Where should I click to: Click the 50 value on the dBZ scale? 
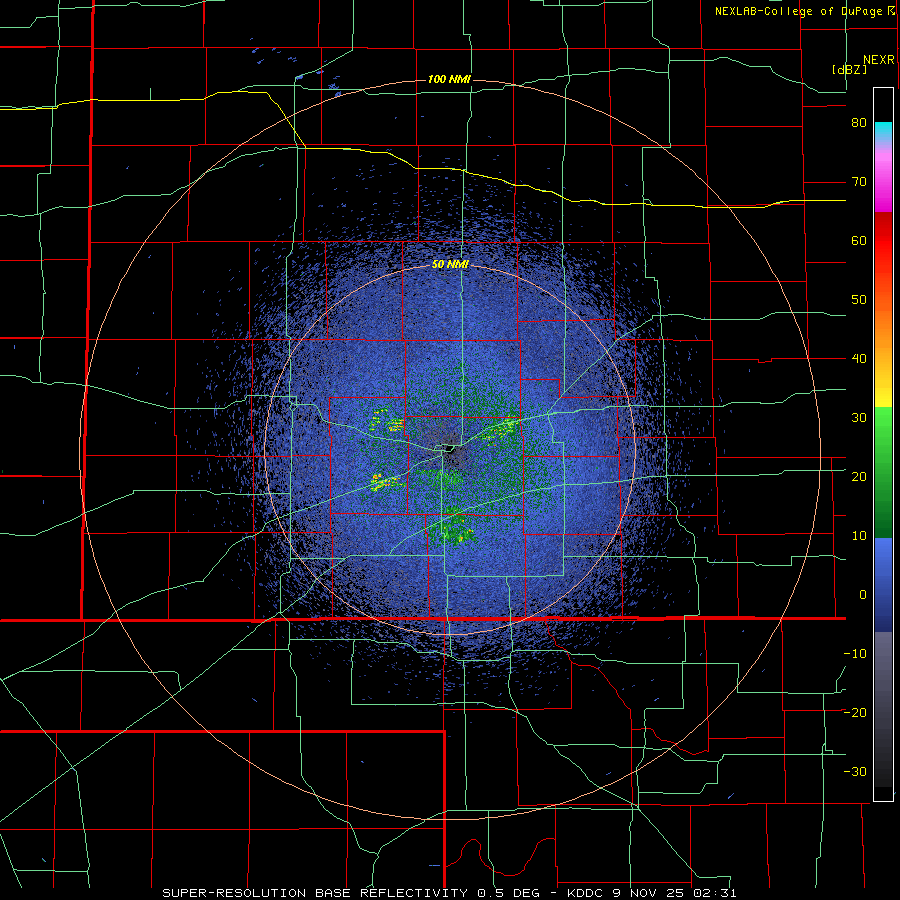859,299
